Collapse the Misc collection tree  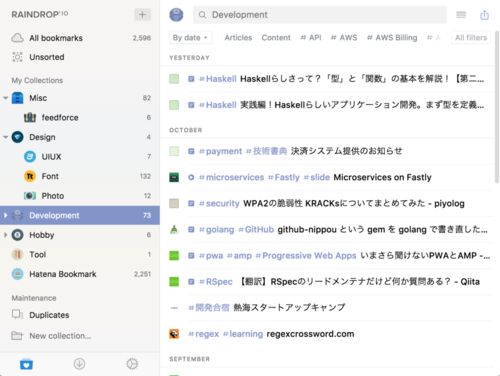pyautogui.click(x=5, y=98)
